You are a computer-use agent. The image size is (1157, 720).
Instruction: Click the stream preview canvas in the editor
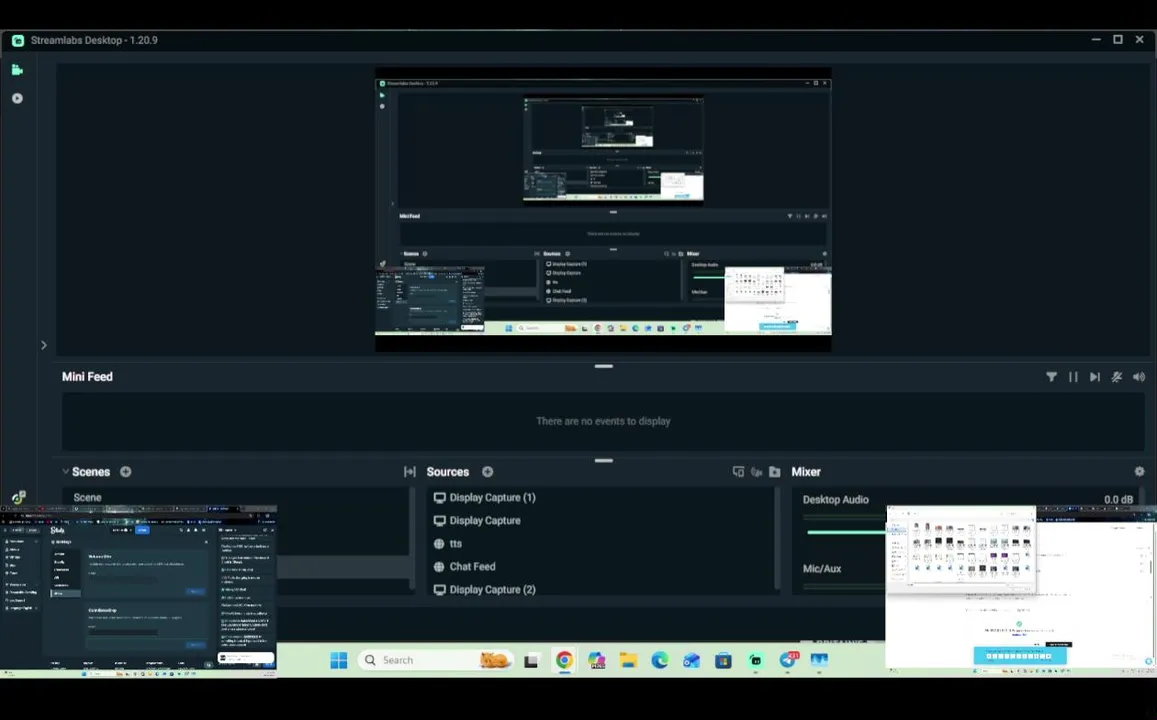pos(603,210)
